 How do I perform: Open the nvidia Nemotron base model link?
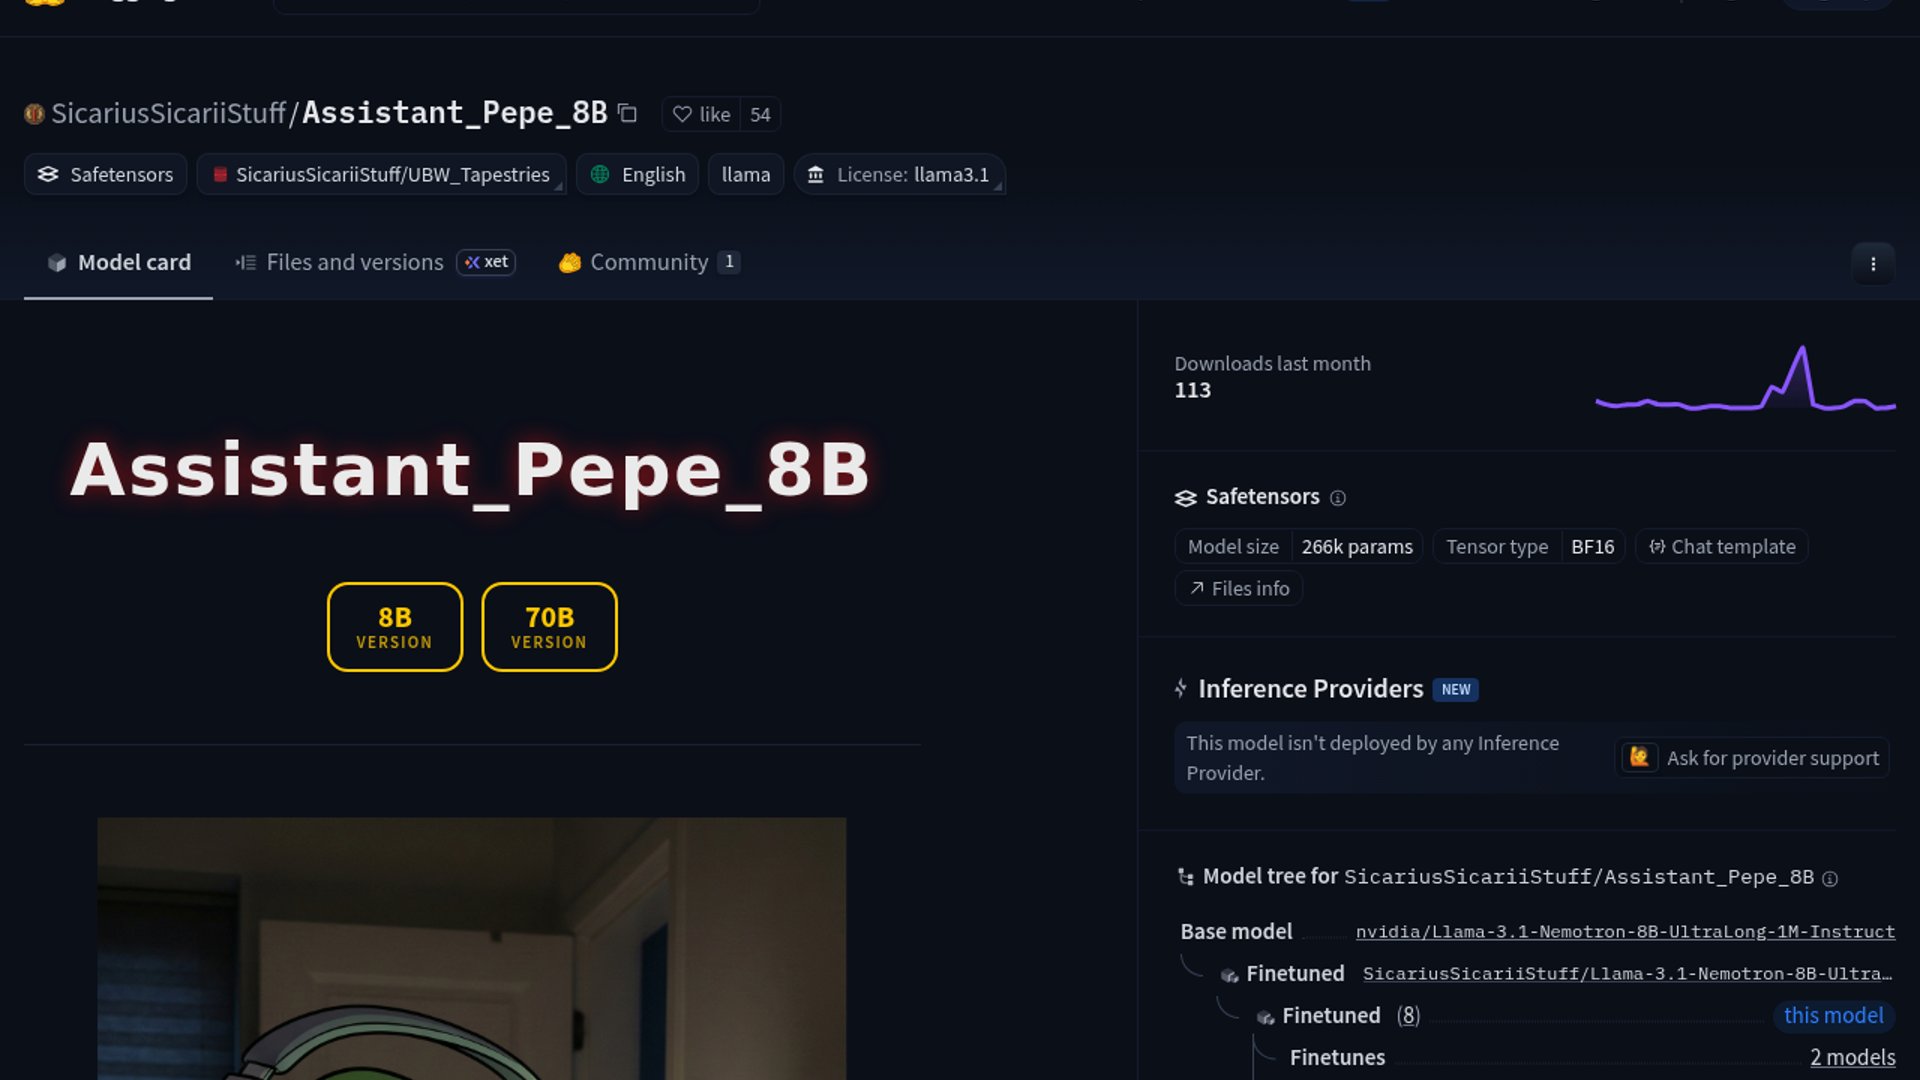[1624, 932]
